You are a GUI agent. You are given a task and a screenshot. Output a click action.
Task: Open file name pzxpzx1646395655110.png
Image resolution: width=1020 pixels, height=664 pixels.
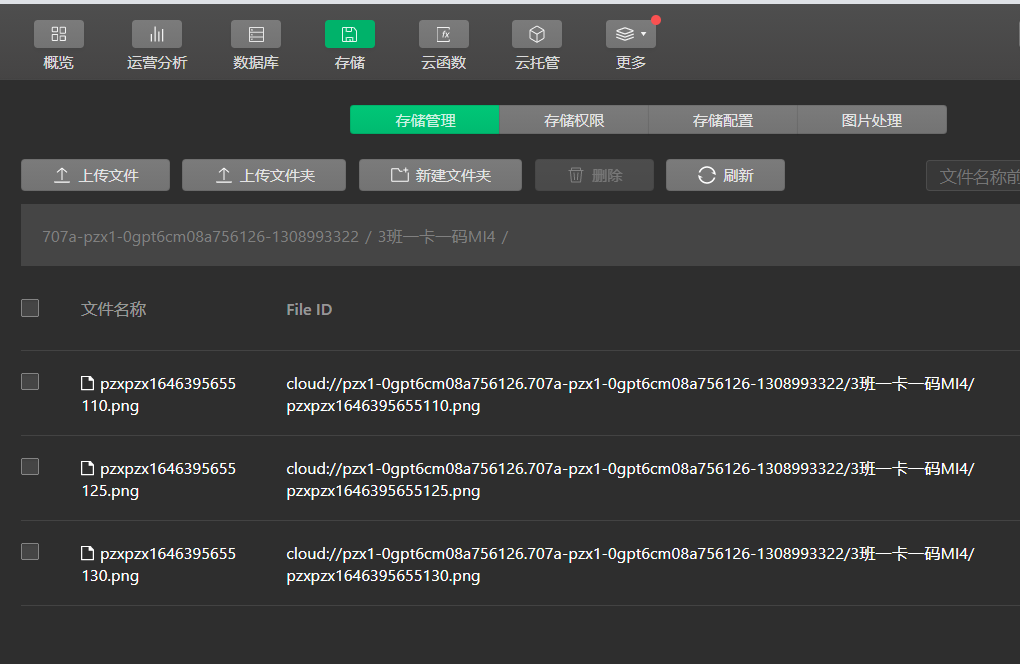pyautogui.click(x=159, y=395)
